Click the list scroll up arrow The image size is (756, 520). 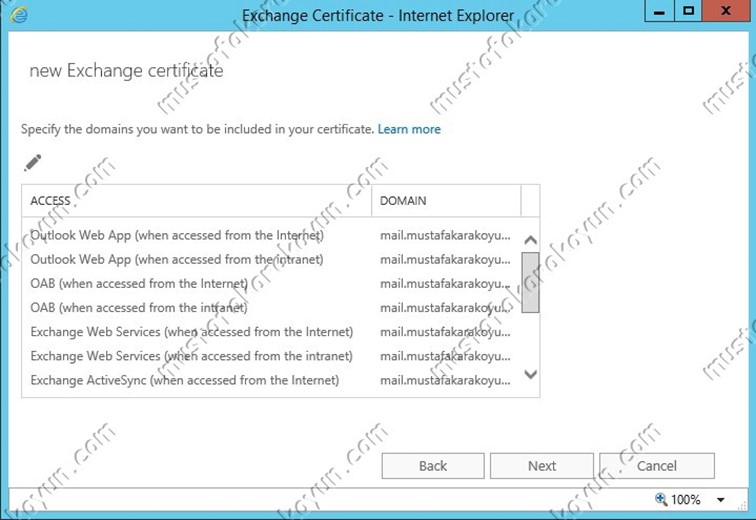[530, 240]
